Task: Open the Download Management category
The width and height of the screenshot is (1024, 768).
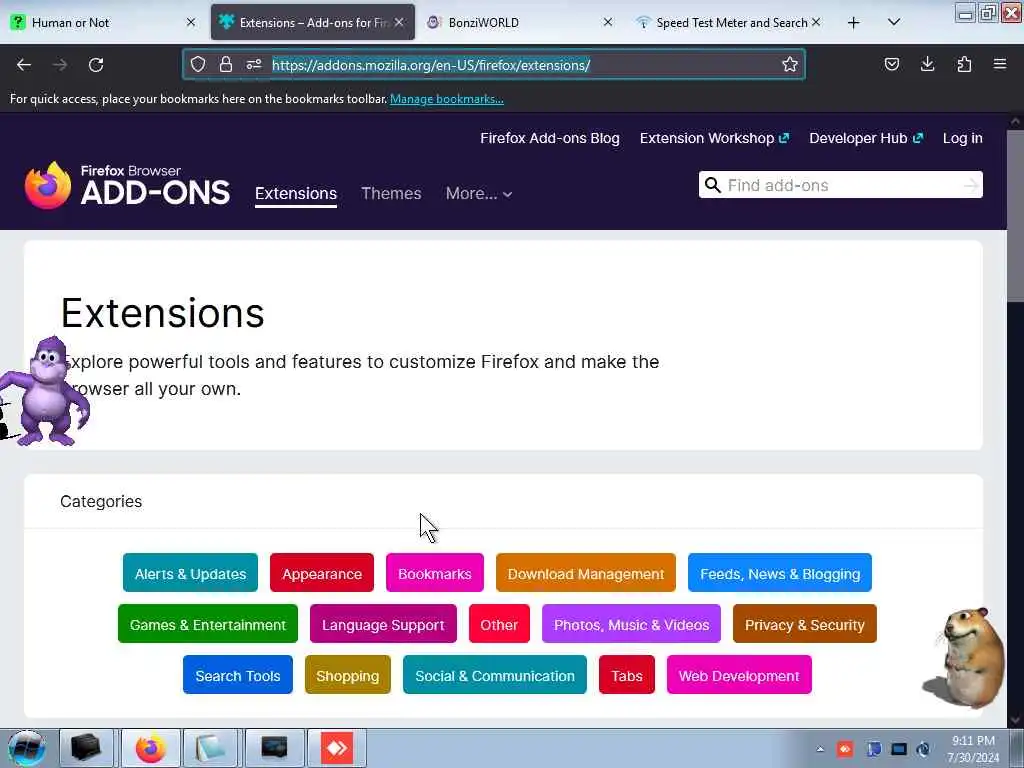Action: (x=586, y=573)
